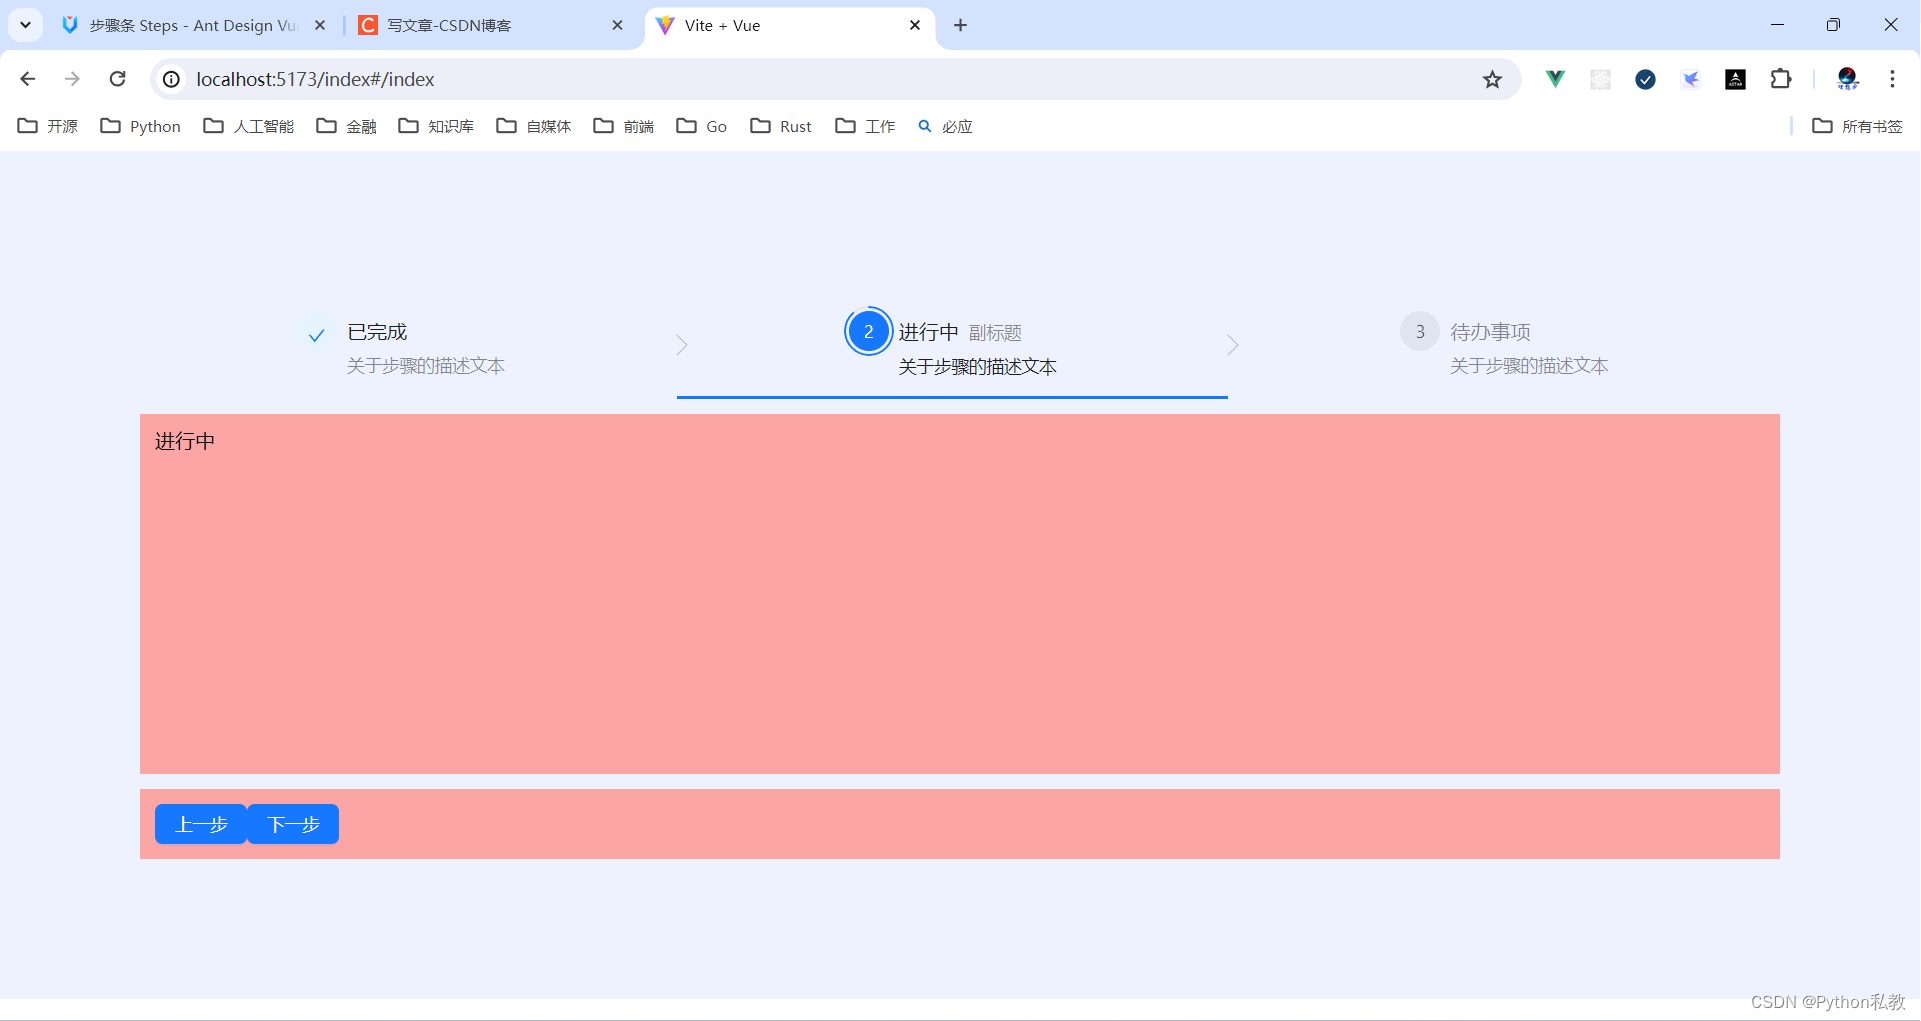
Task: Close the 写文章-CSDN博客 tab
Action: tap(617, 25)
